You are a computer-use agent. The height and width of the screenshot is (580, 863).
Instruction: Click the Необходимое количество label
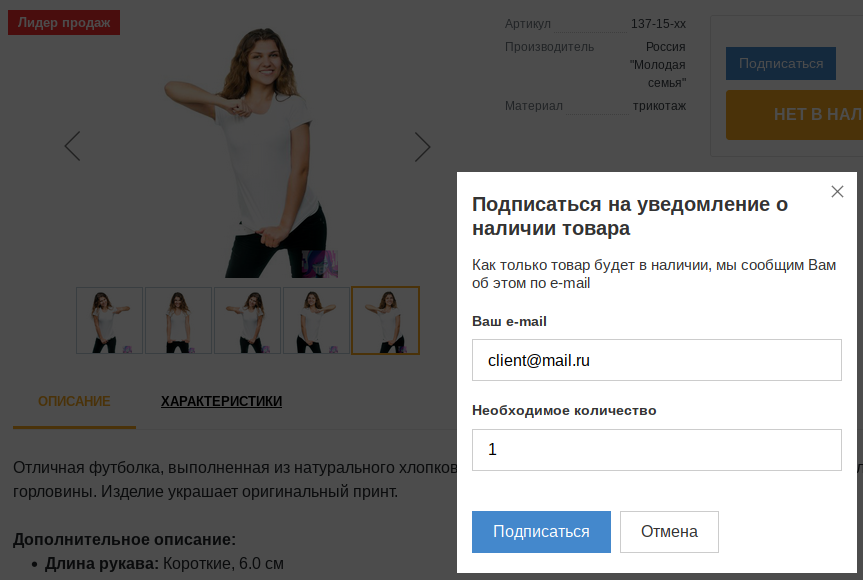564,411
